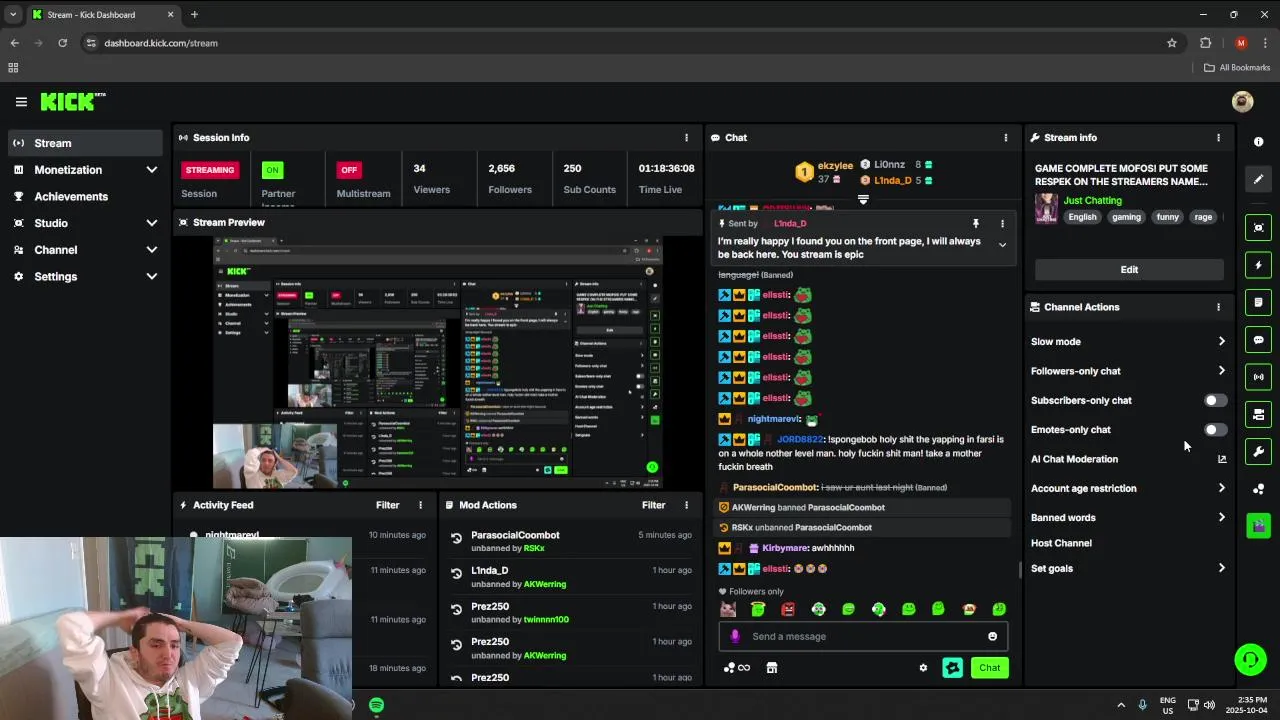The width and height of the screenshot is (1280, 720).
Task: Click Kirbymare username in chat
Action: [x=785, y=548]
